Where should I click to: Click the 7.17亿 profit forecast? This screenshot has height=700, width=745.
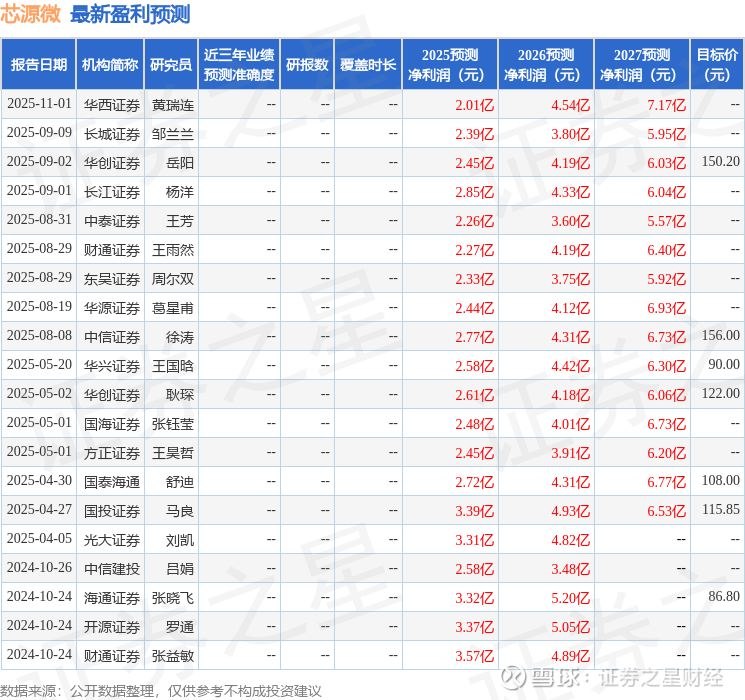(666, 105)
